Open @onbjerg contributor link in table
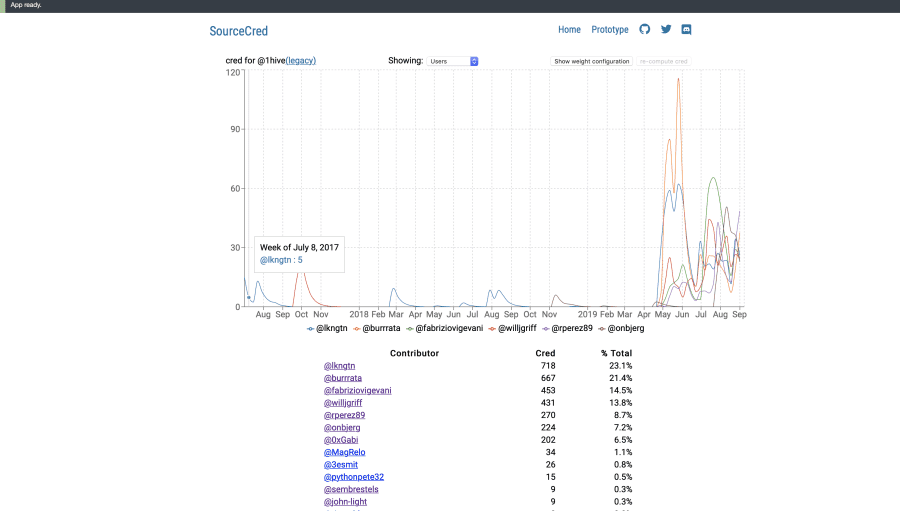The height and width of the screenshot is (511, 900). 342,428
